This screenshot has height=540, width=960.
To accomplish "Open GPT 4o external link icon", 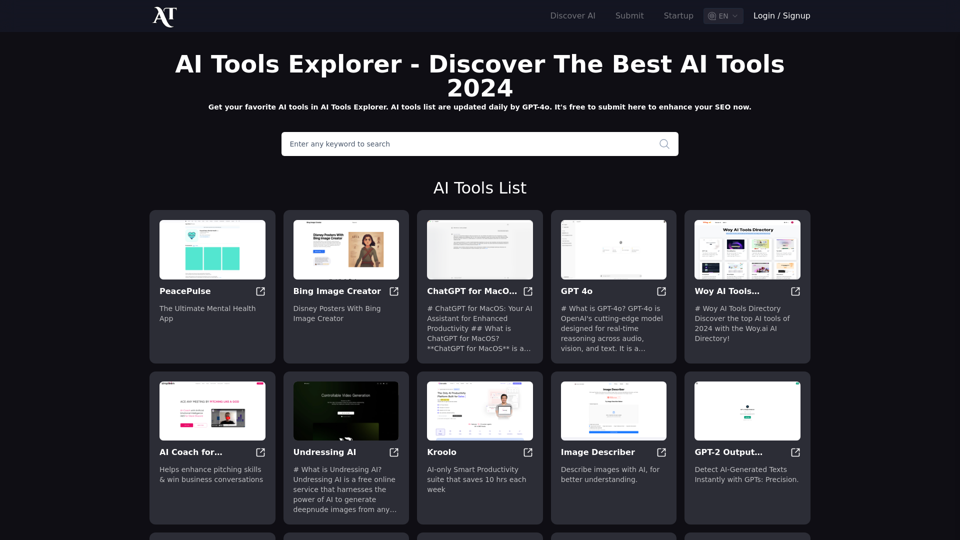I will pyautogui.click(x=661, y=291).
